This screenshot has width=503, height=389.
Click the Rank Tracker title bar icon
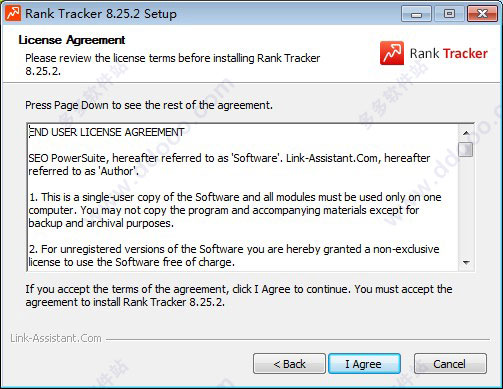[13, 14]
